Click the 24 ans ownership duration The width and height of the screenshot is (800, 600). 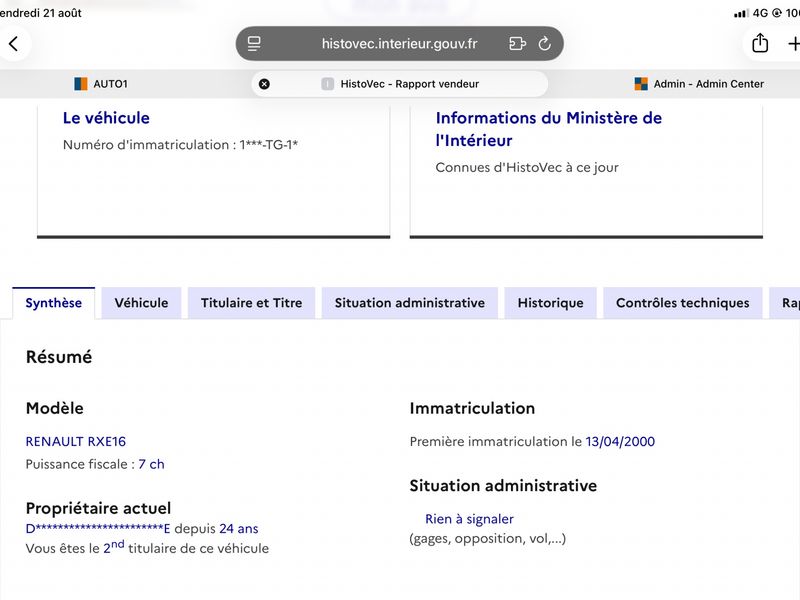tap(239, 529)
